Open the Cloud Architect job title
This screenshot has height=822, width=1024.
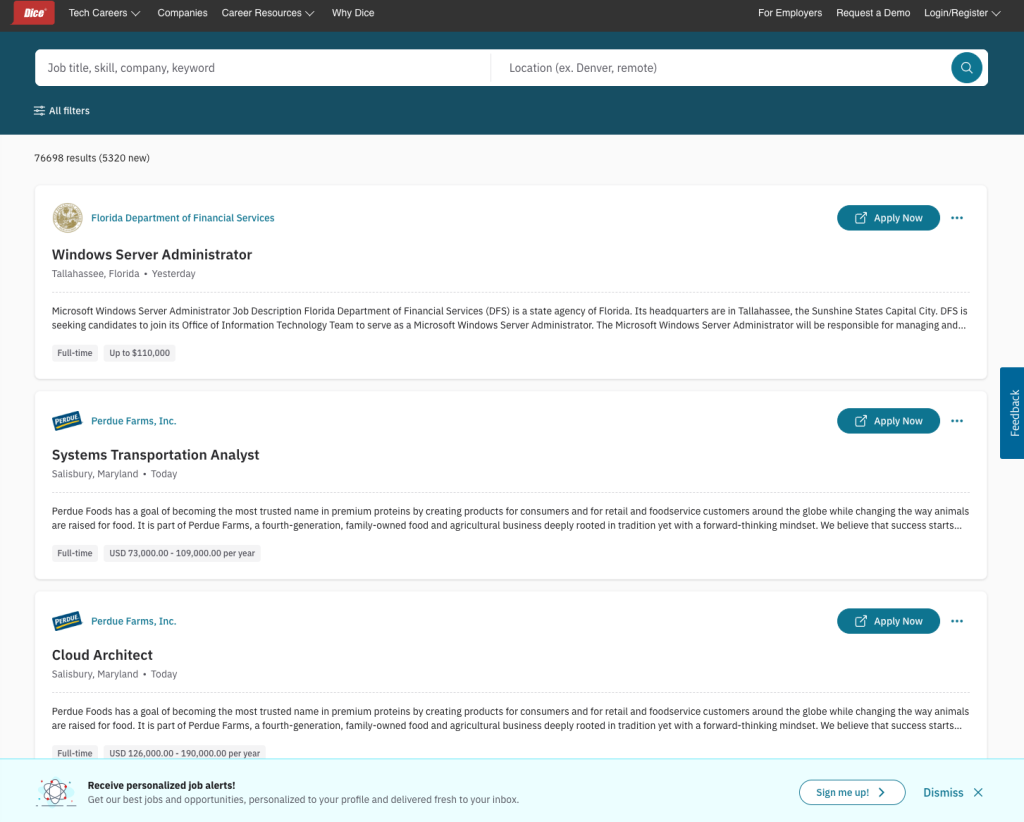[x=103, y=656]
